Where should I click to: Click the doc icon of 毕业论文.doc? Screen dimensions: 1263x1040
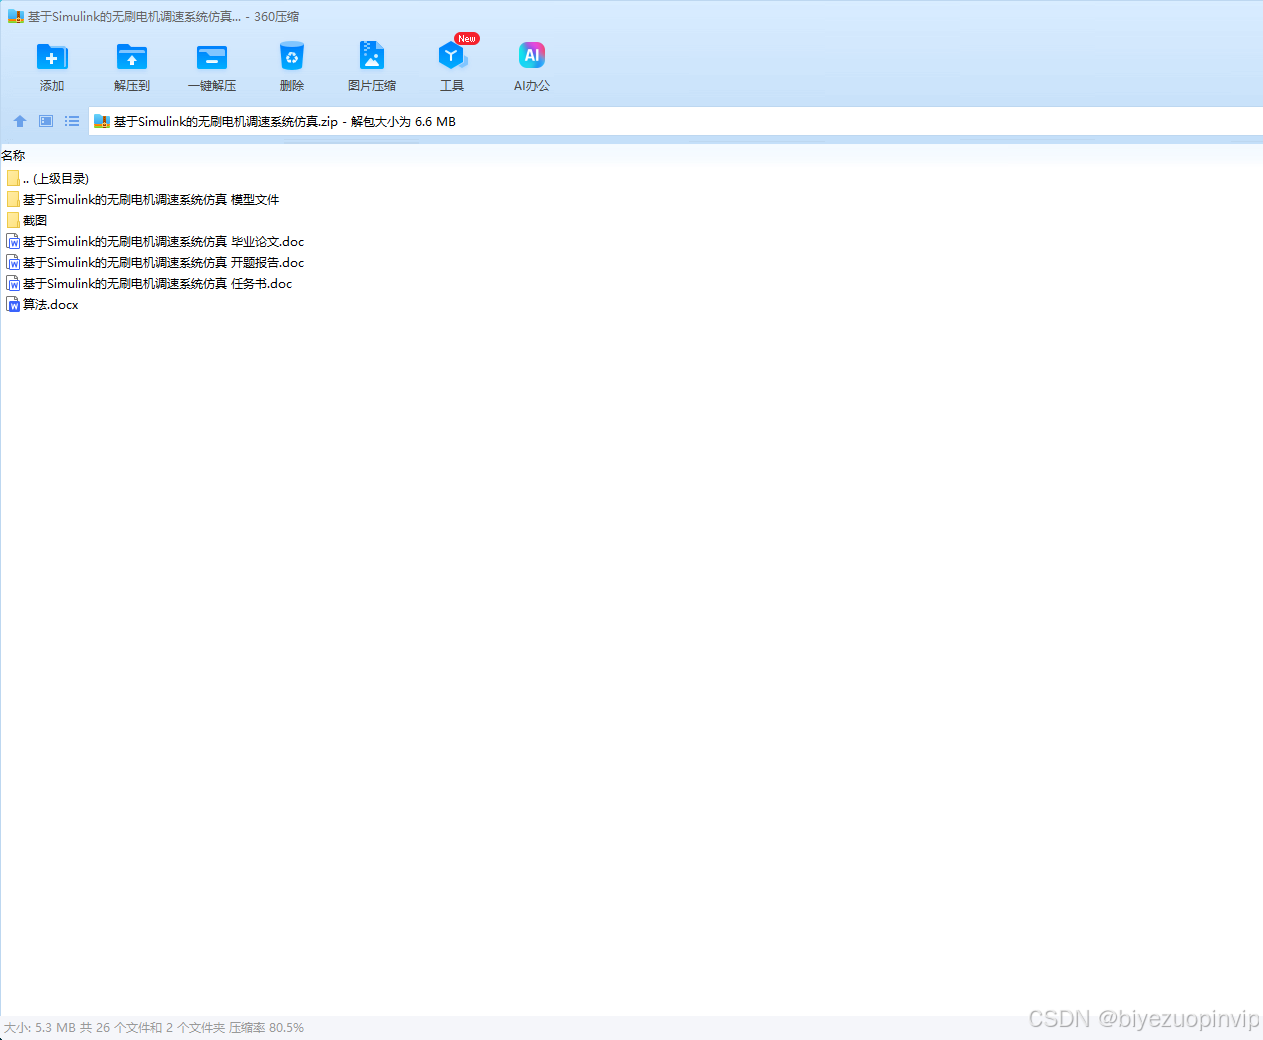(x=14, y=241)
